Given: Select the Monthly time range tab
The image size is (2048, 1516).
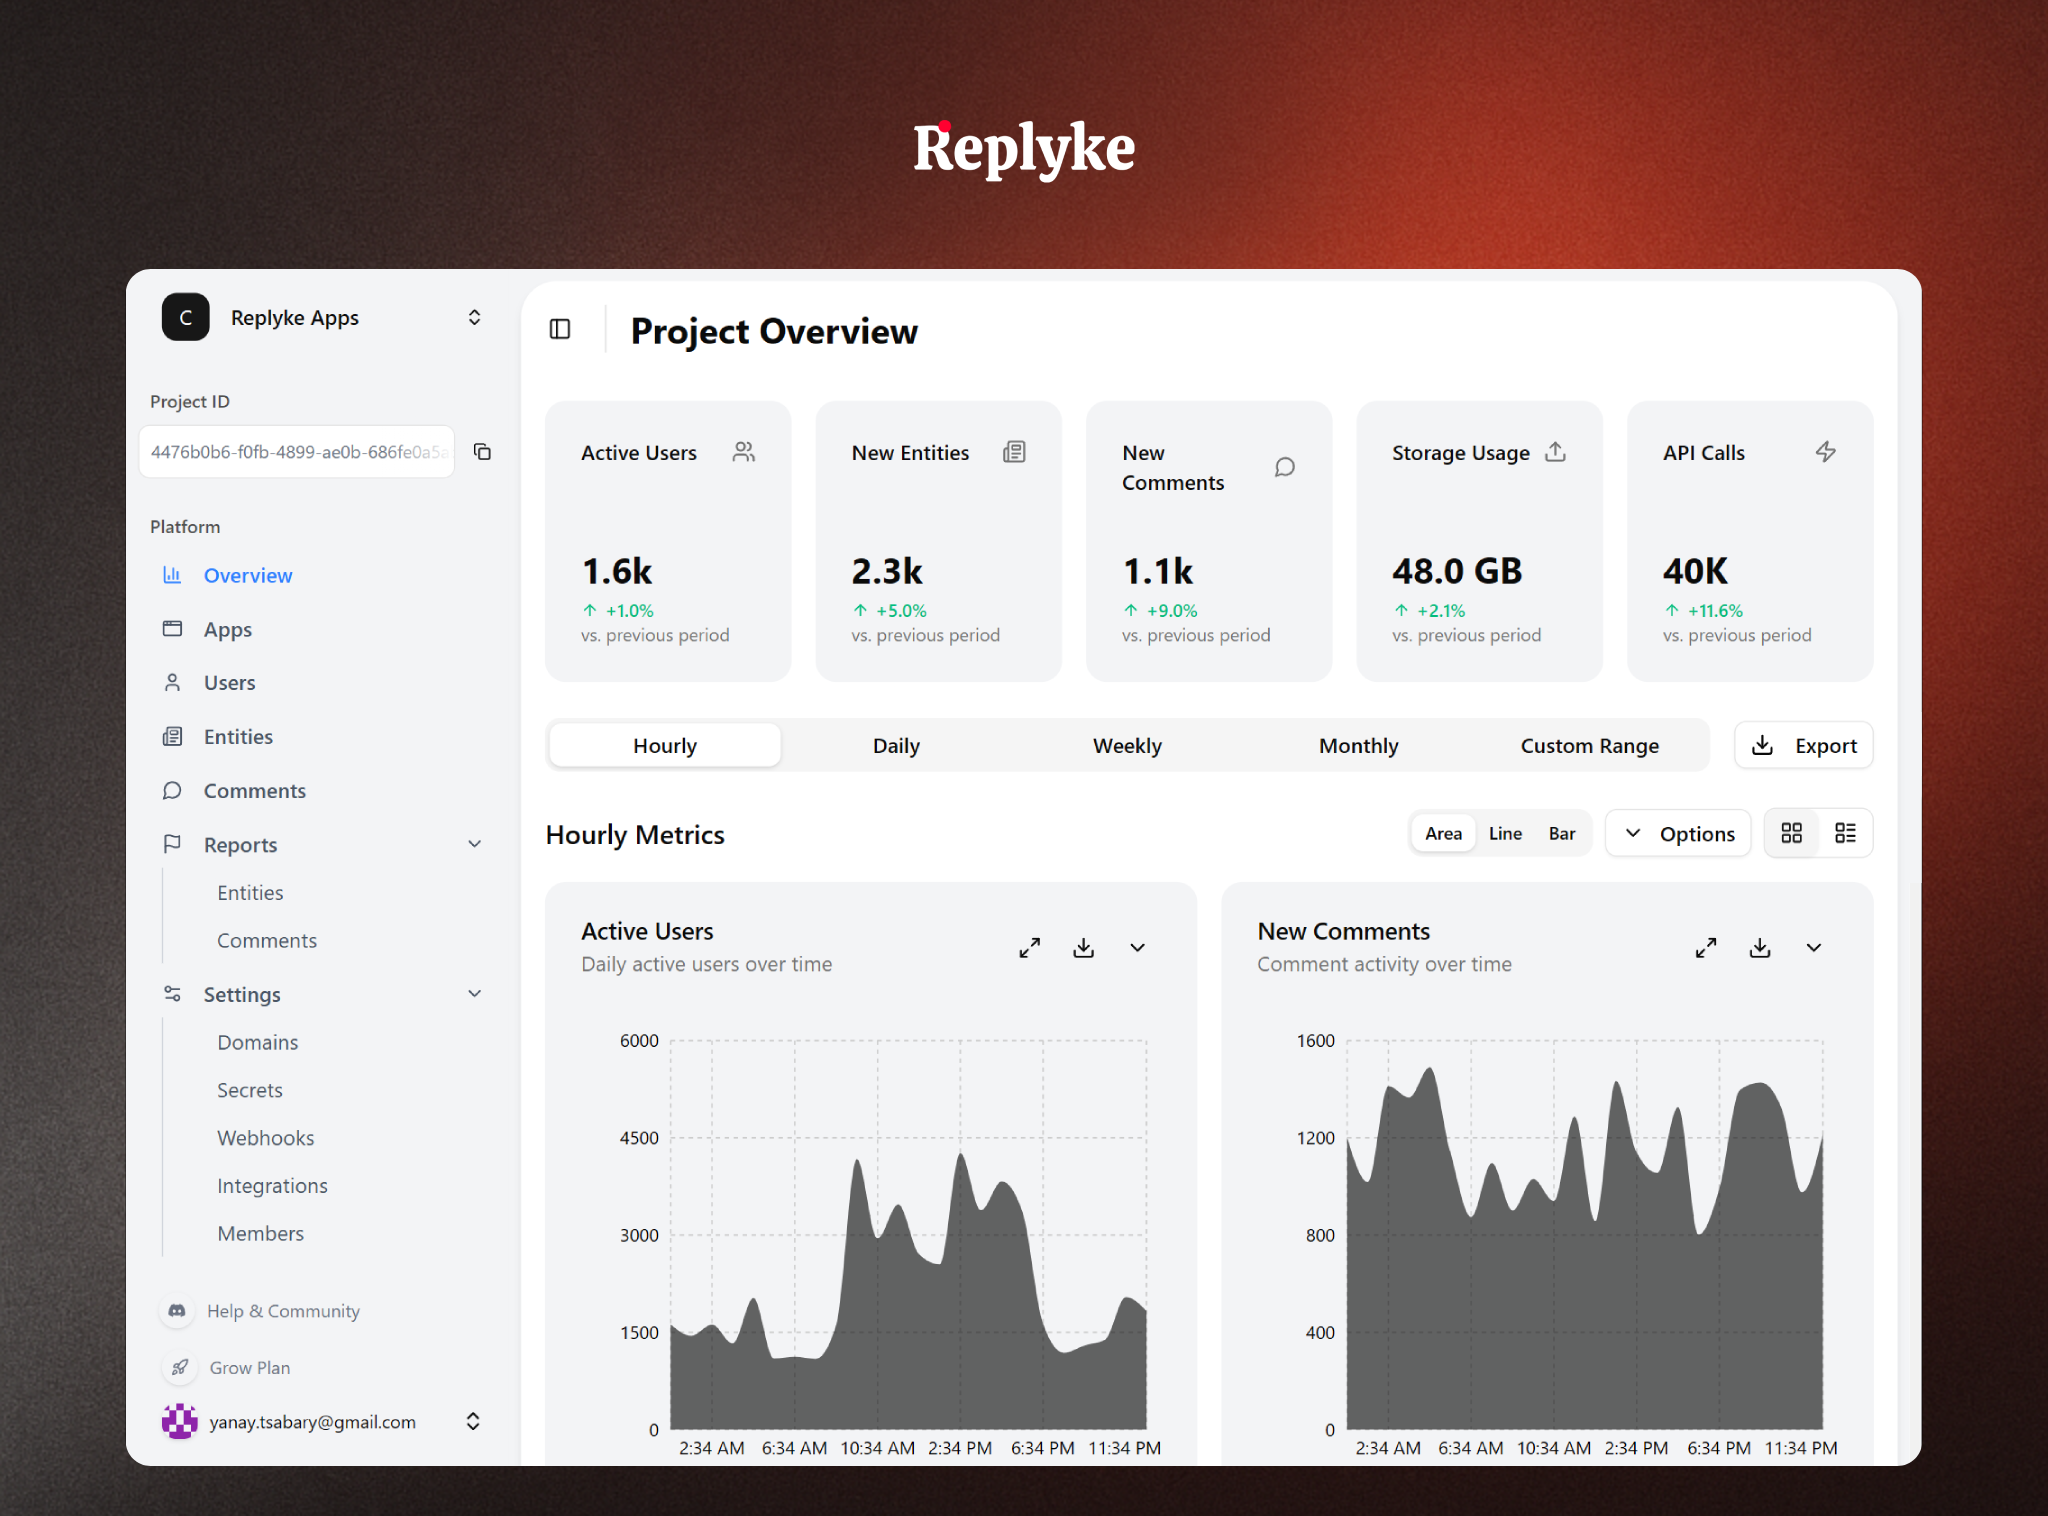Looking at the screenshot, I should 1358,745.
